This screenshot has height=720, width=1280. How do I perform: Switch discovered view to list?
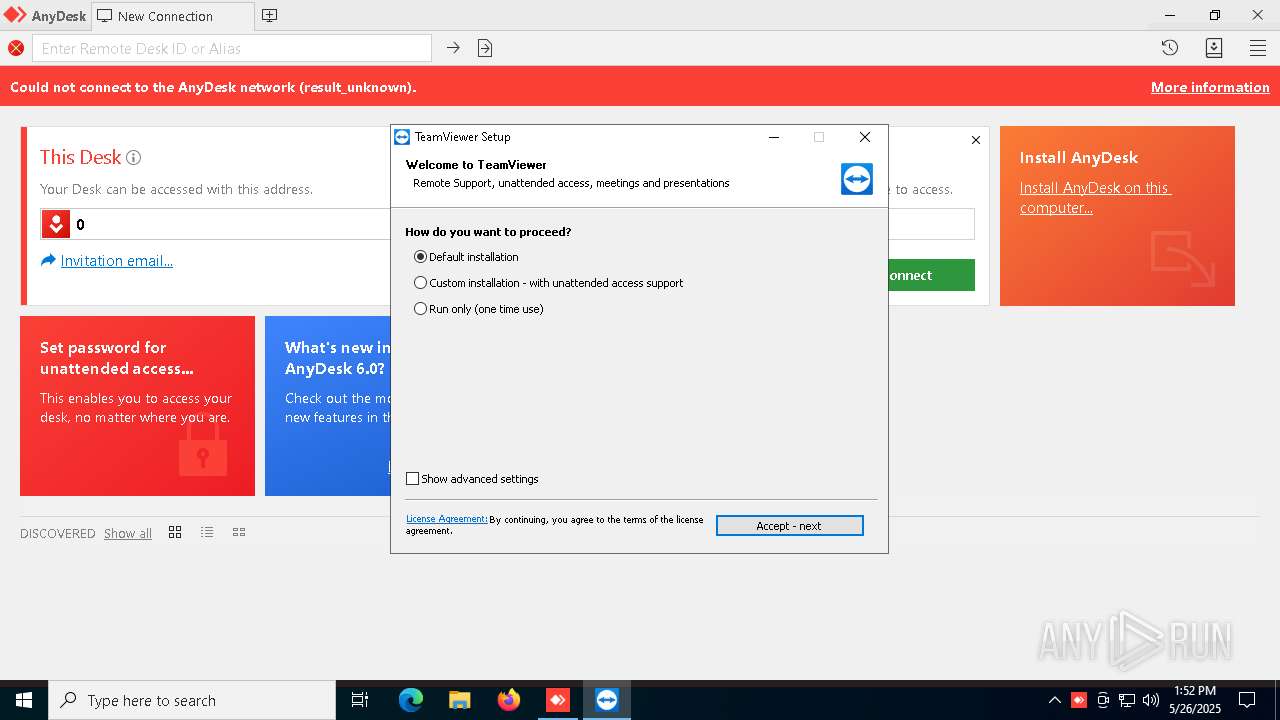(x=207, y=532)
